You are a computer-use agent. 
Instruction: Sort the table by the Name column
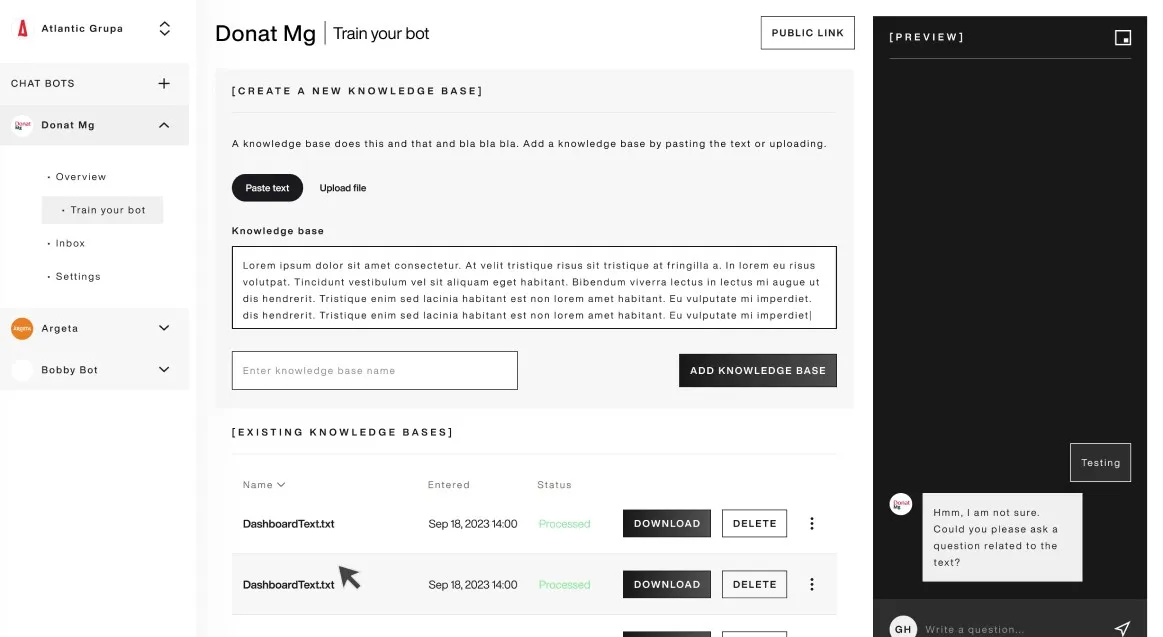coord(264,485)
